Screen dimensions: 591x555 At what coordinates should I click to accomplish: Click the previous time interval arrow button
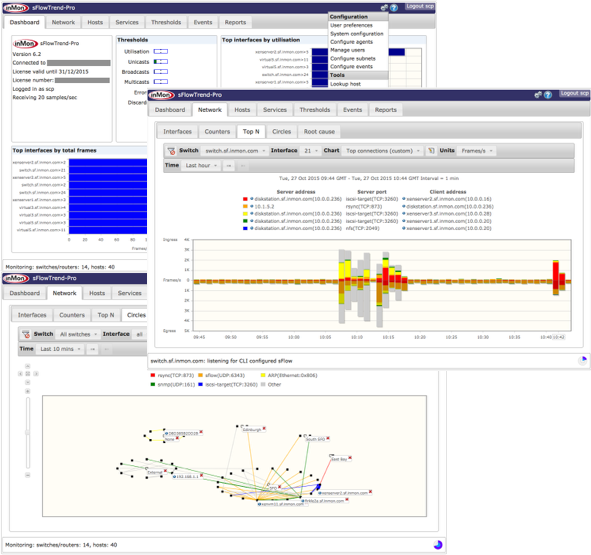pos(229,166)
